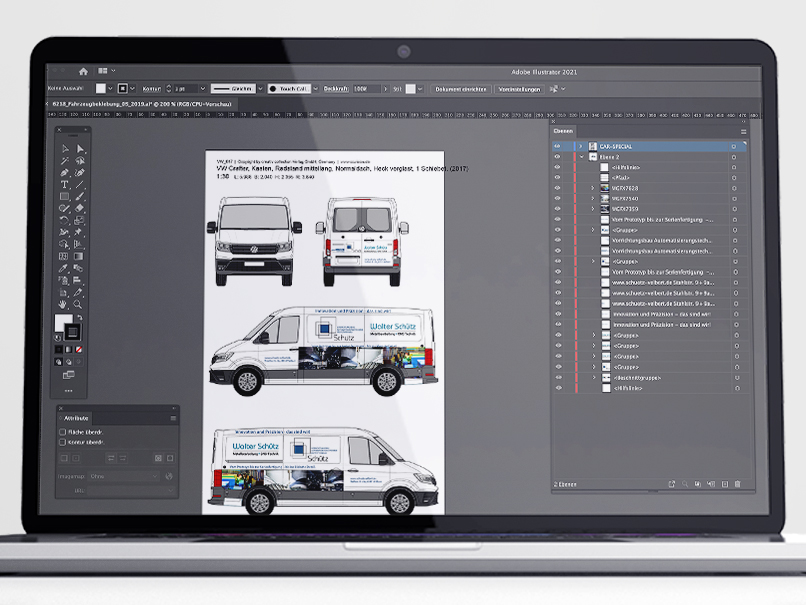The width and height of the screenshot is (806, 605).
Task: Select the Rectangle tool
Action: pos(65,196)
